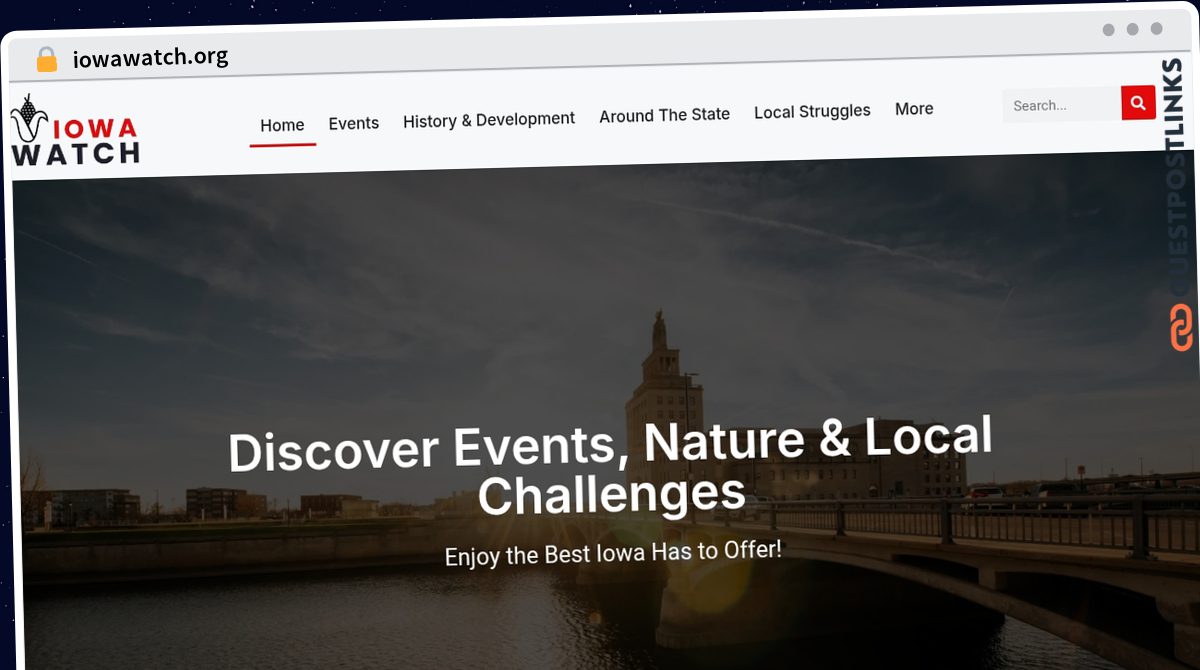This screenshot has height=670, width=1200.
Task: Click the orange chain-link icon
Action: (x=1181, y=328)
